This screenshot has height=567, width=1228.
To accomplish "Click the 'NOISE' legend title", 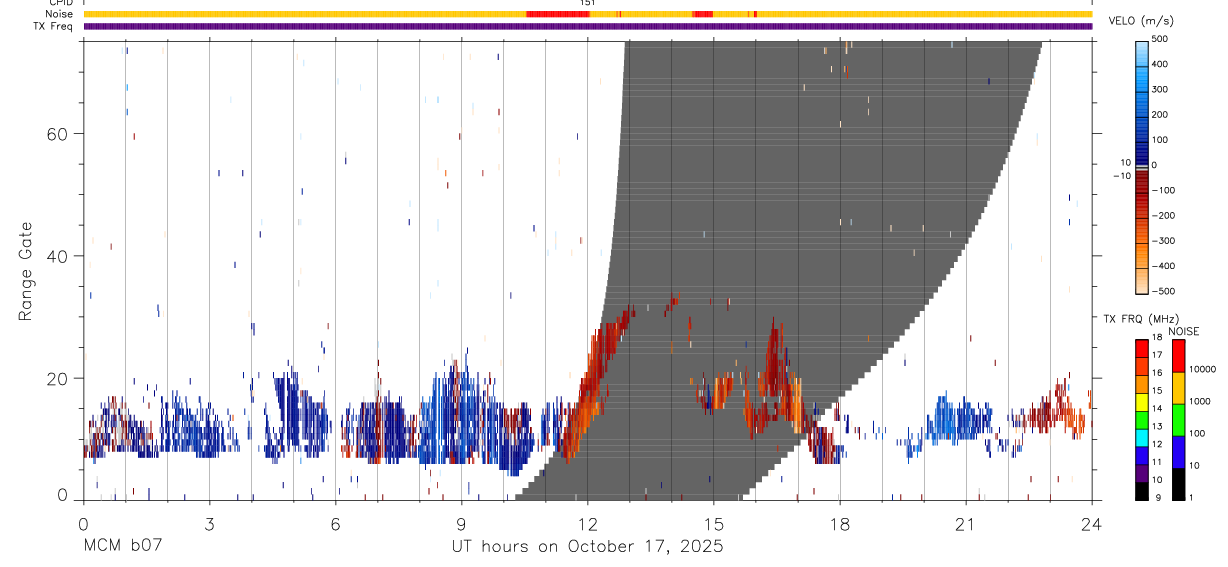I will point(1183,332).
